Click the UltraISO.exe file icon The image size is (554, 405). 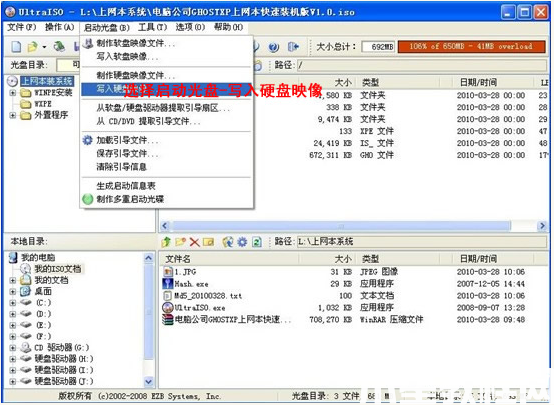(x=167, y=307)
